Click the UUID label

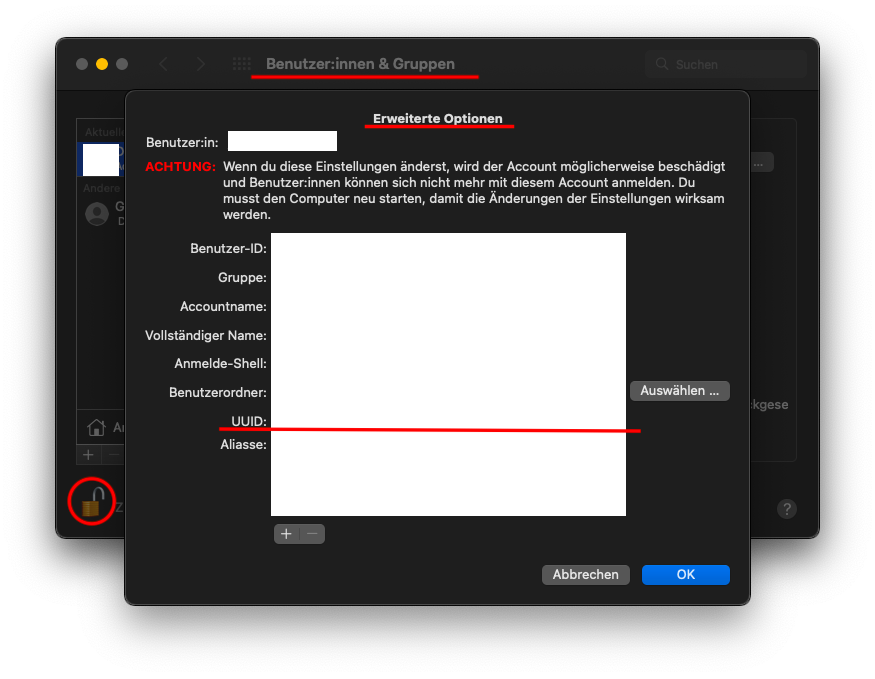pos(249,421)
